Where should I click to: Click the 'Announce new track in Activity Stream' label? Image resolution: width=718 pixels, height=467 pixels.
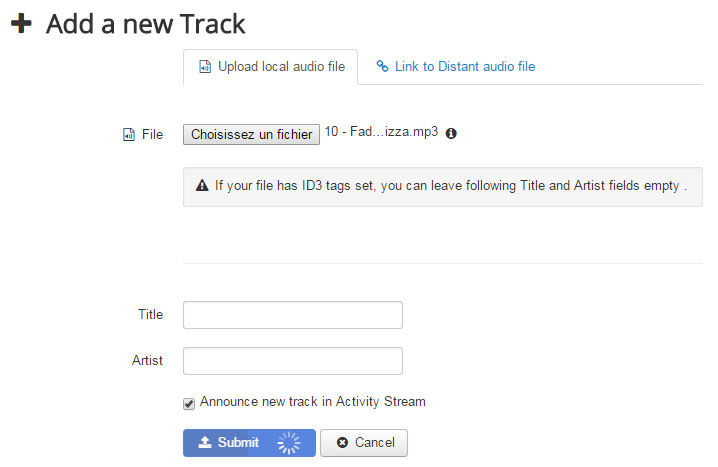click(312, 402)
